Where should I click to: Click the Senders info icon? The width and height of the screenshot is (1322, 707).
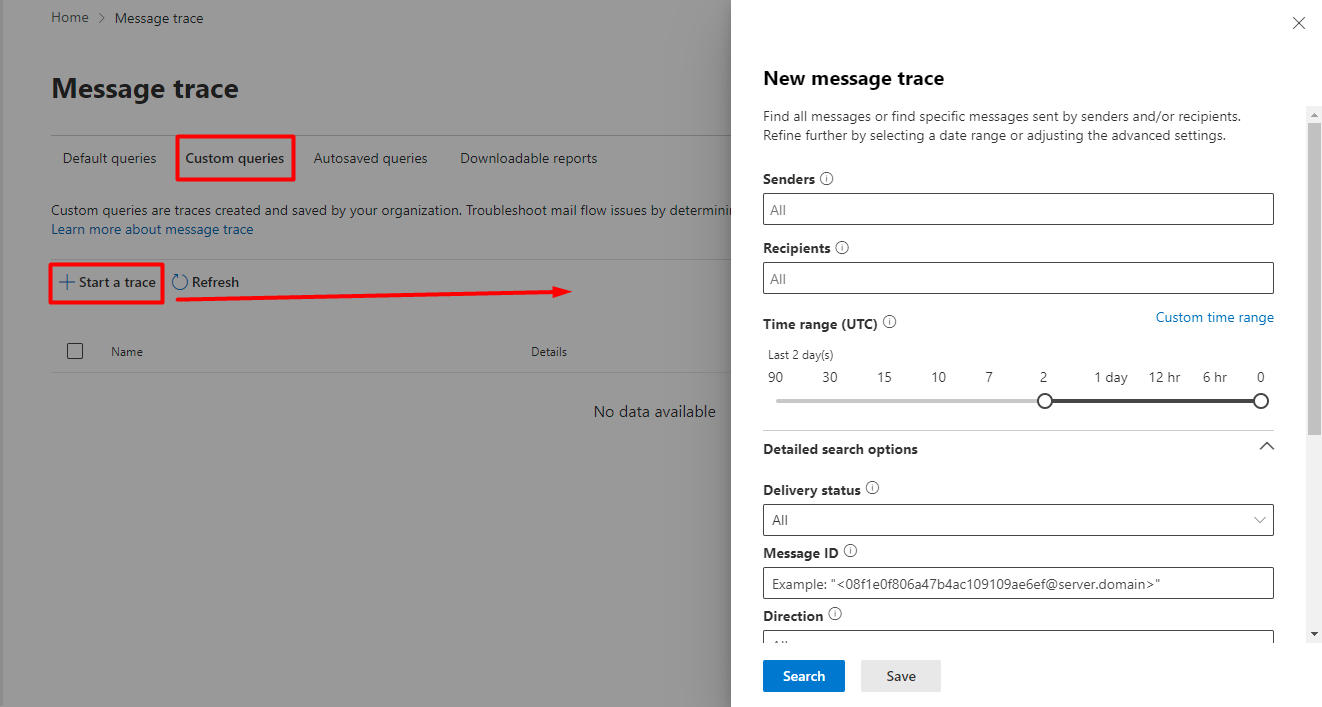click(826, 179)
